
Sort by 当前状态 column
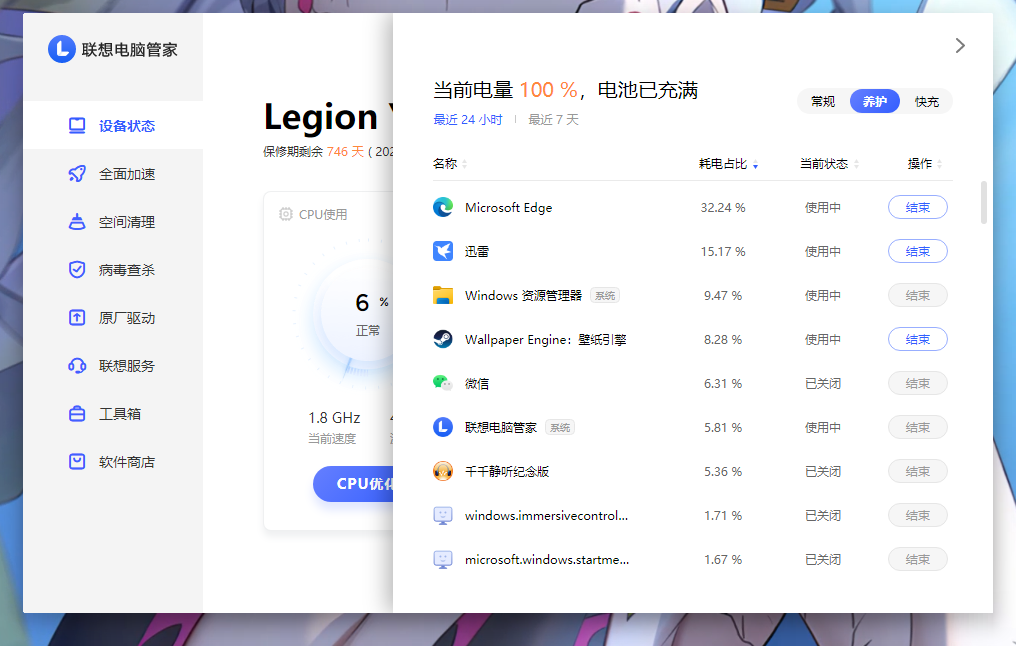pyautogui.click(x=829, y=163)
